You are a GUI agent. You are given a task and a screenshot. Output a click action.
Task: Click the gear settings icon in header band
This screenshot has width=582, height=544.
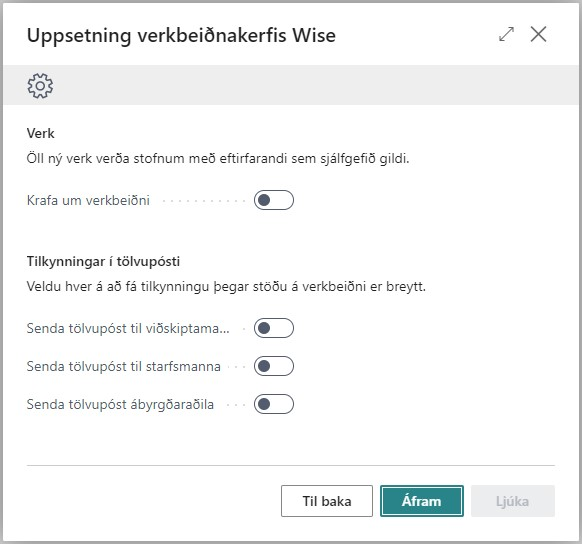40,86
